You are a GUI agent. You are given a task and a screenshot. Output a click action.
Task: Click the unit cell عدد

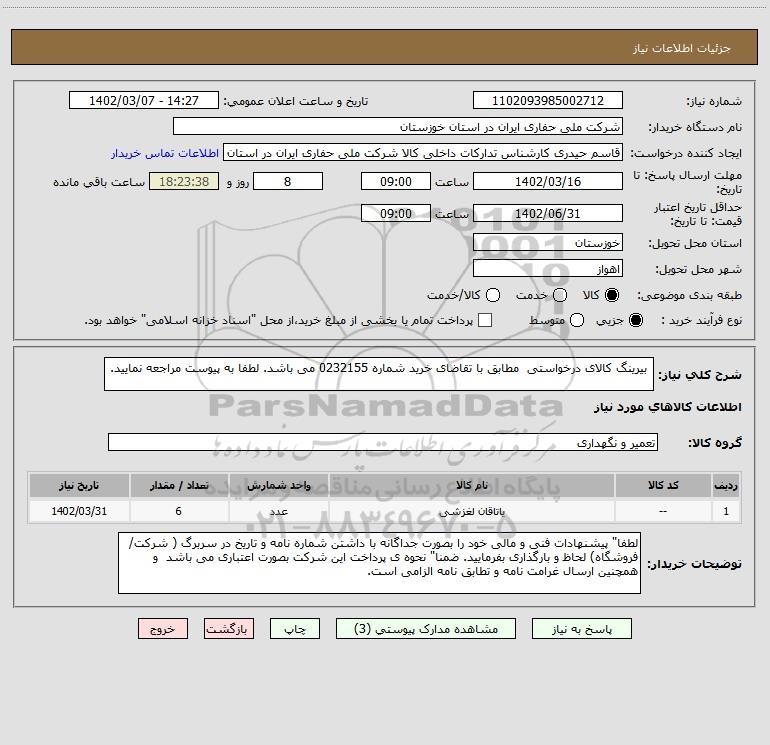(x=278, y=511)
